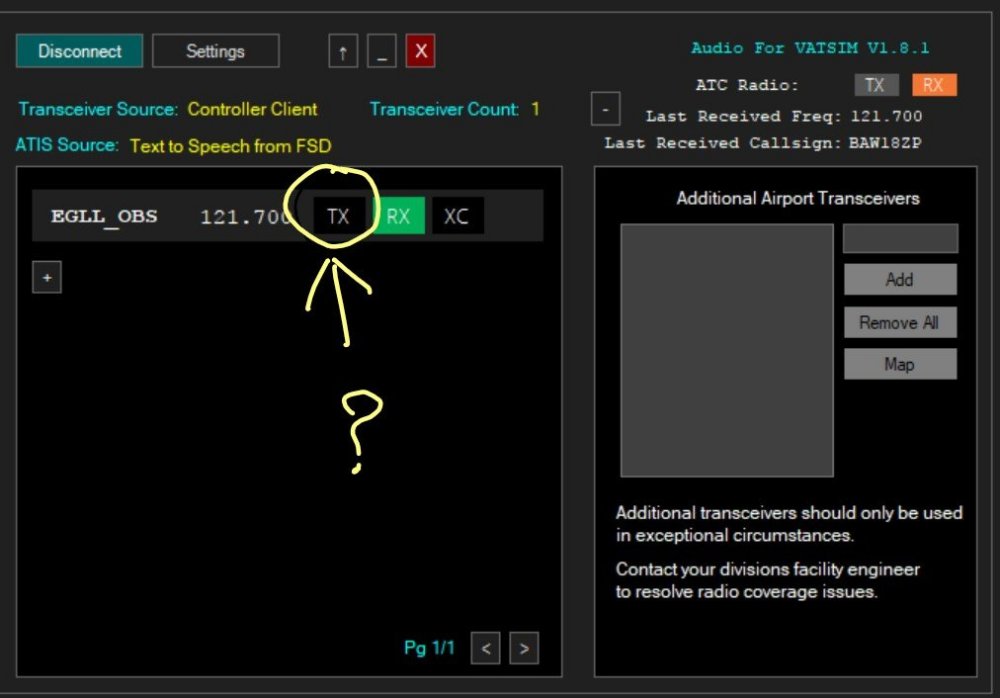The height and width of the screenshot is (698, 1000).
Task: Click the airport text field above Add
Action: pos(900,238)
